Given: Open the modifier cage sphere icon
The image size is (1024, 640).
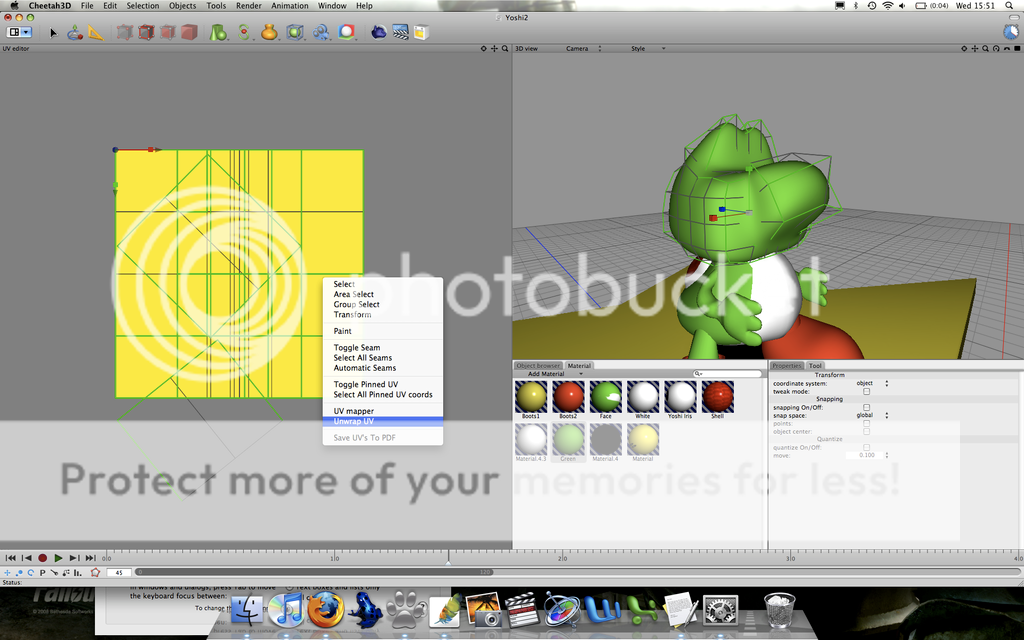Looking at the screenshot, I should click(295, 32).
